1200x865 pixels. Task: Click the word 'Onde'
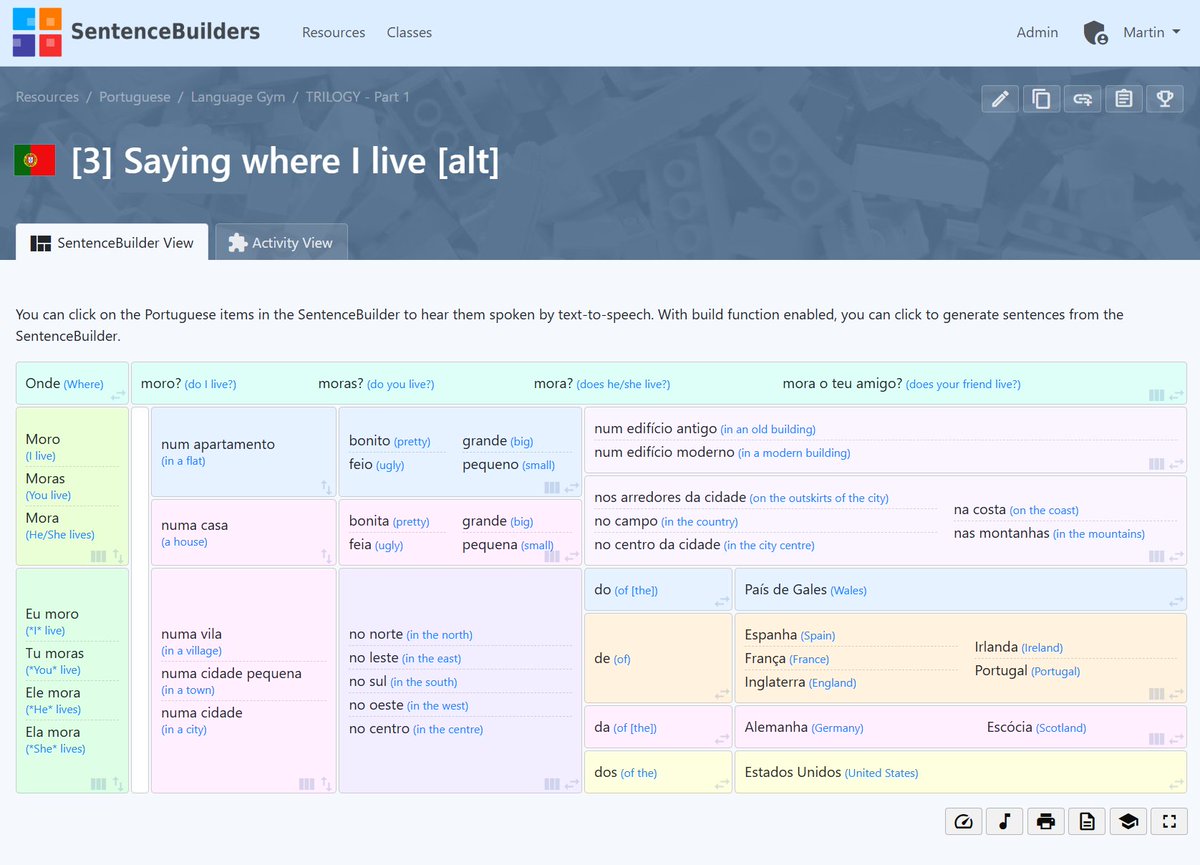point(43,384)
